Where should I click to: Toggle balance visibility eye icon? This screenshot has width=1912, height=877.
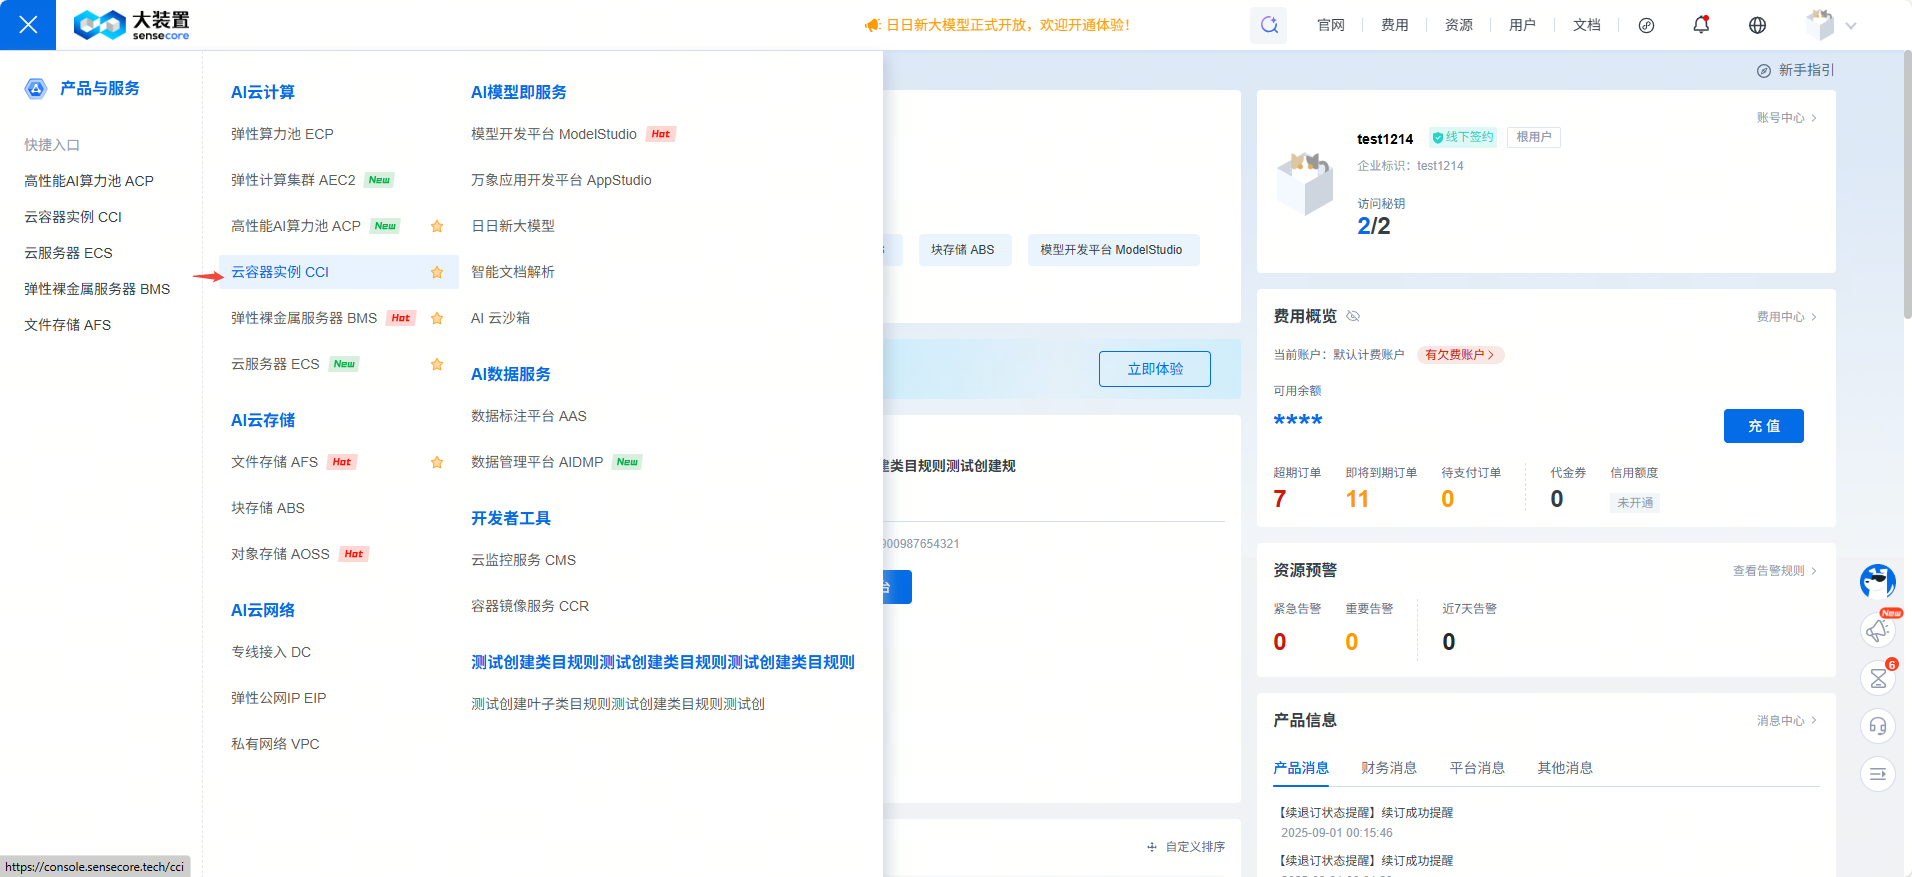1353,316
